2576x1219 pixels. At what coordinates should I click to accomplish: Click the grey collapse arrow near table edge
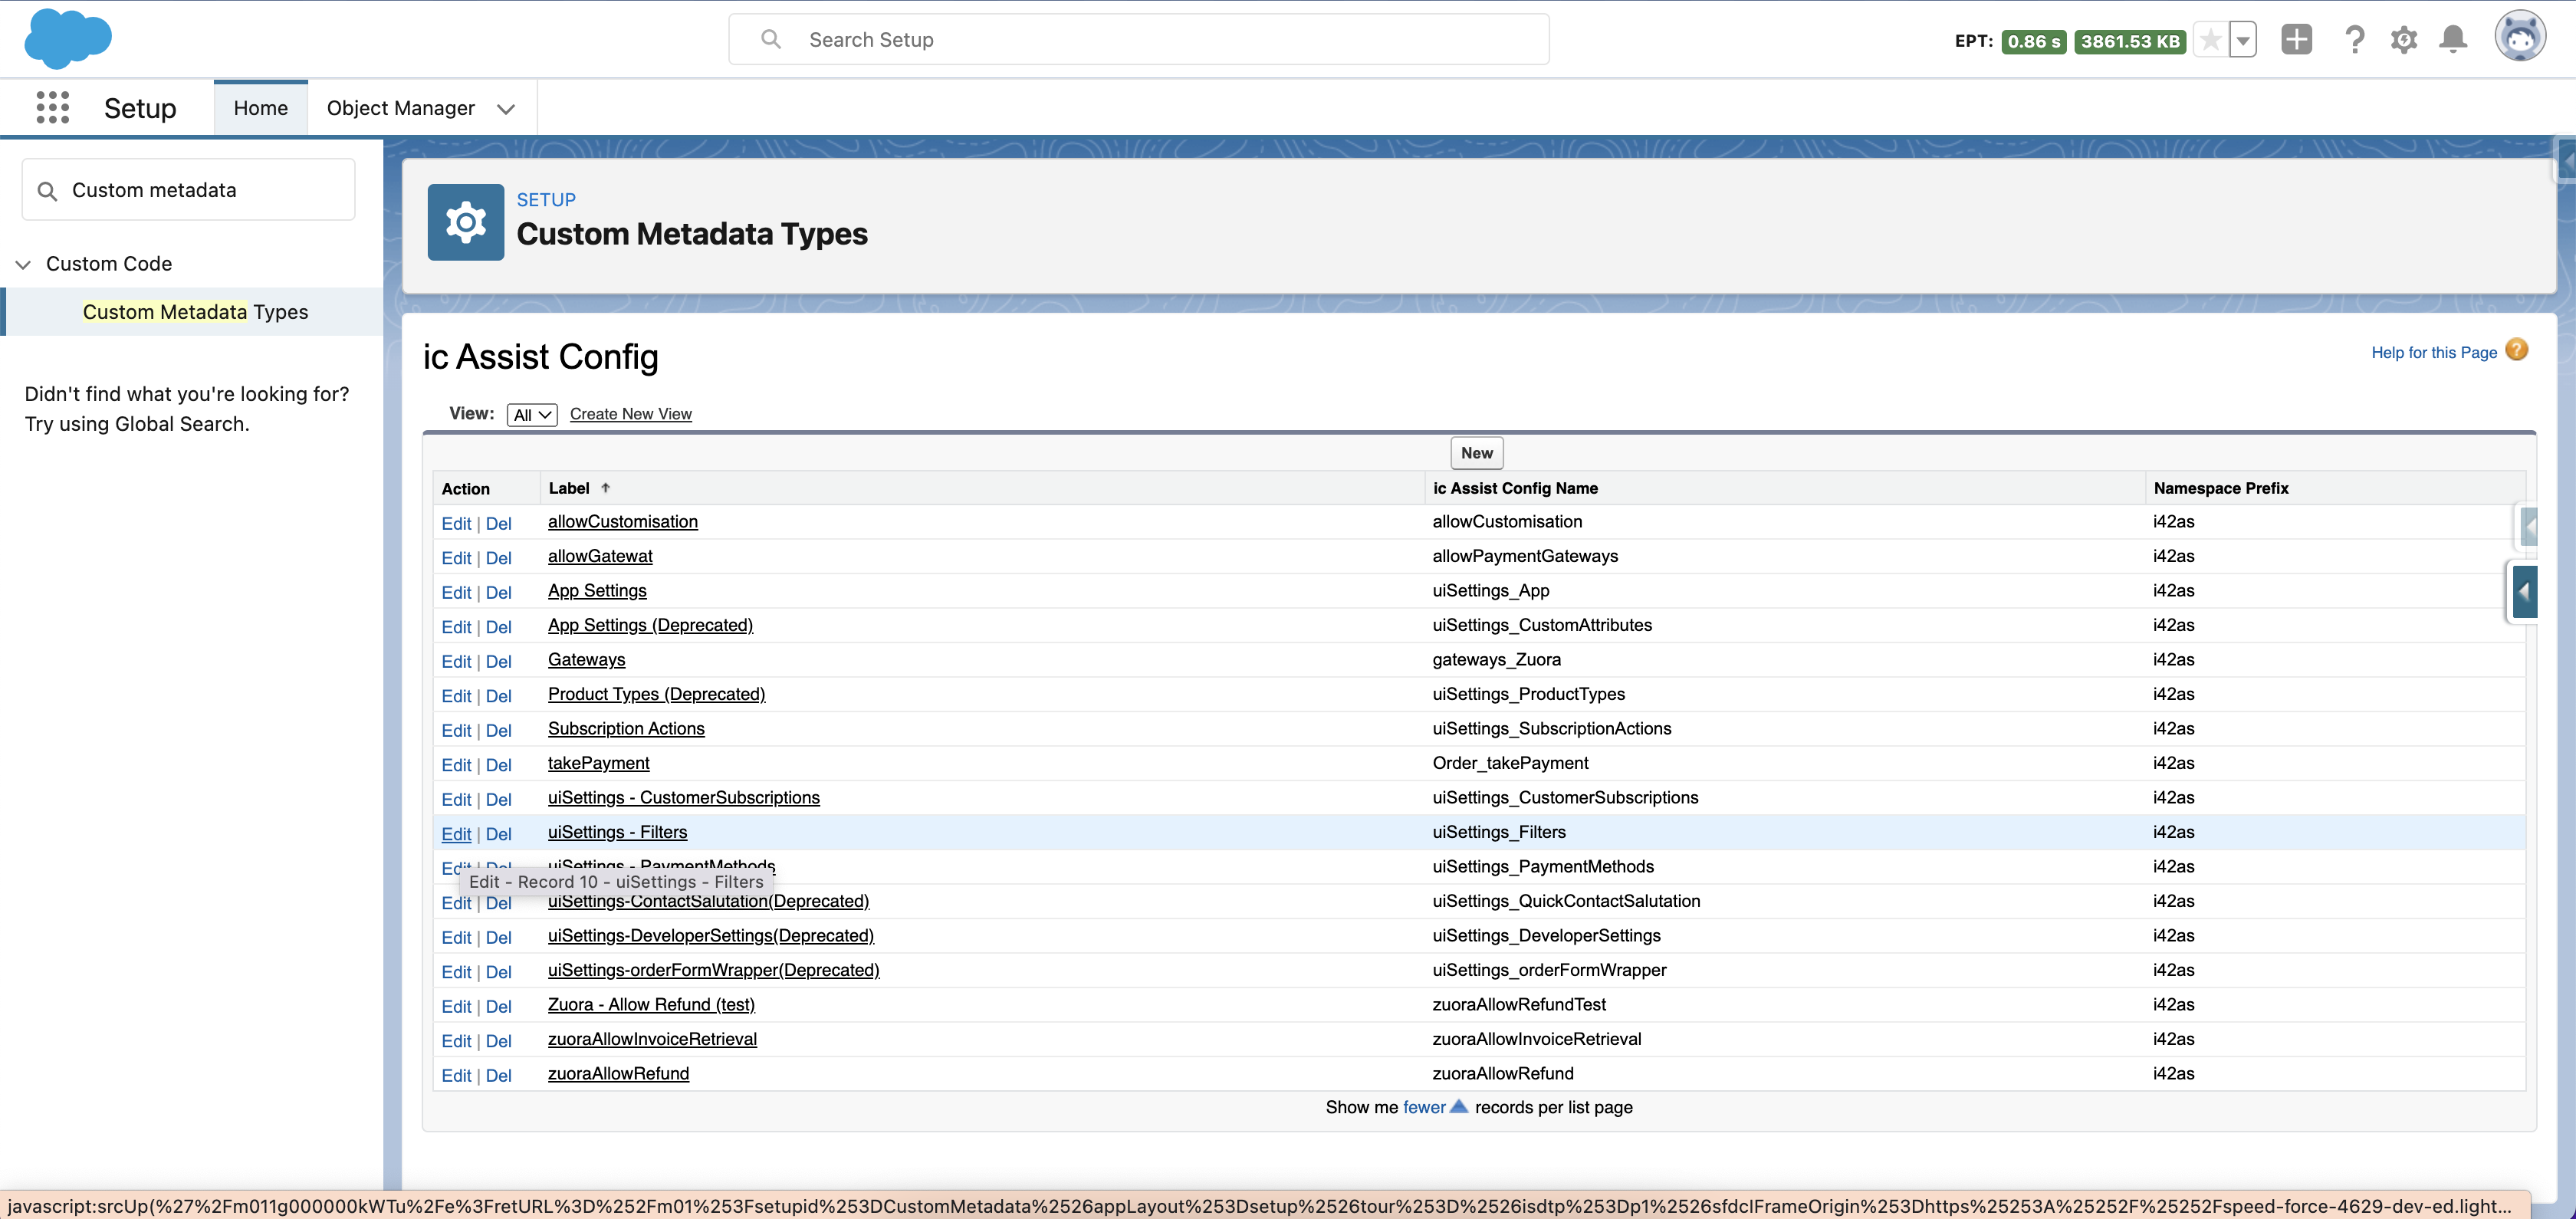[2529, 526]
